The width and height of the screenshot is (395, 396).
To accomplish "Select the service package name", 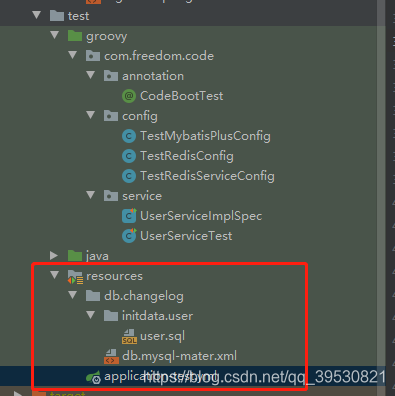I will coord(142,196).
